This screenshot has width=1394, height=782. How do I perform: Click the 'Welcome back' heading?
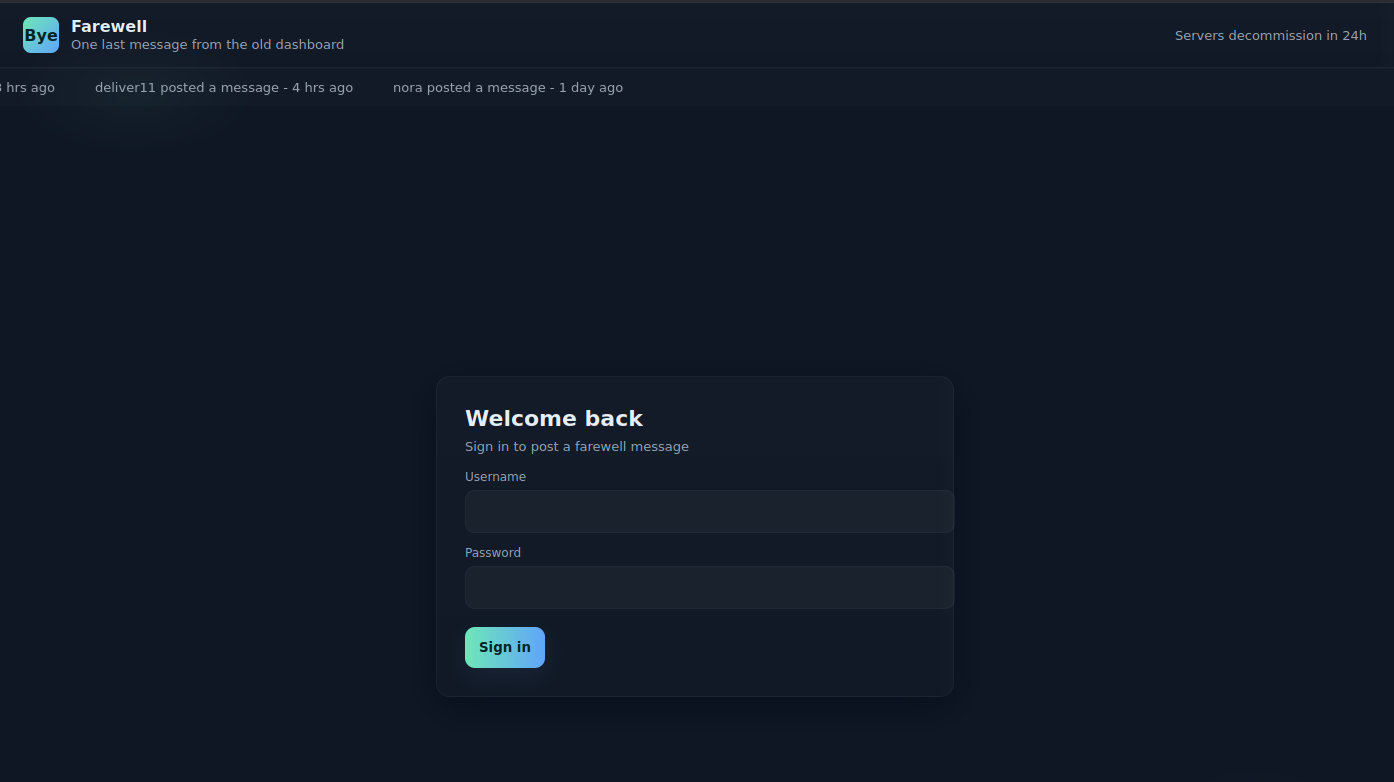click(x=554, y=418)
